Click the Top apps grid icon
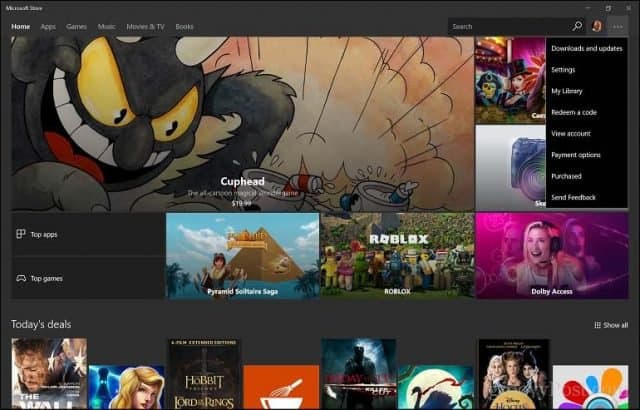 coord(20,234)
